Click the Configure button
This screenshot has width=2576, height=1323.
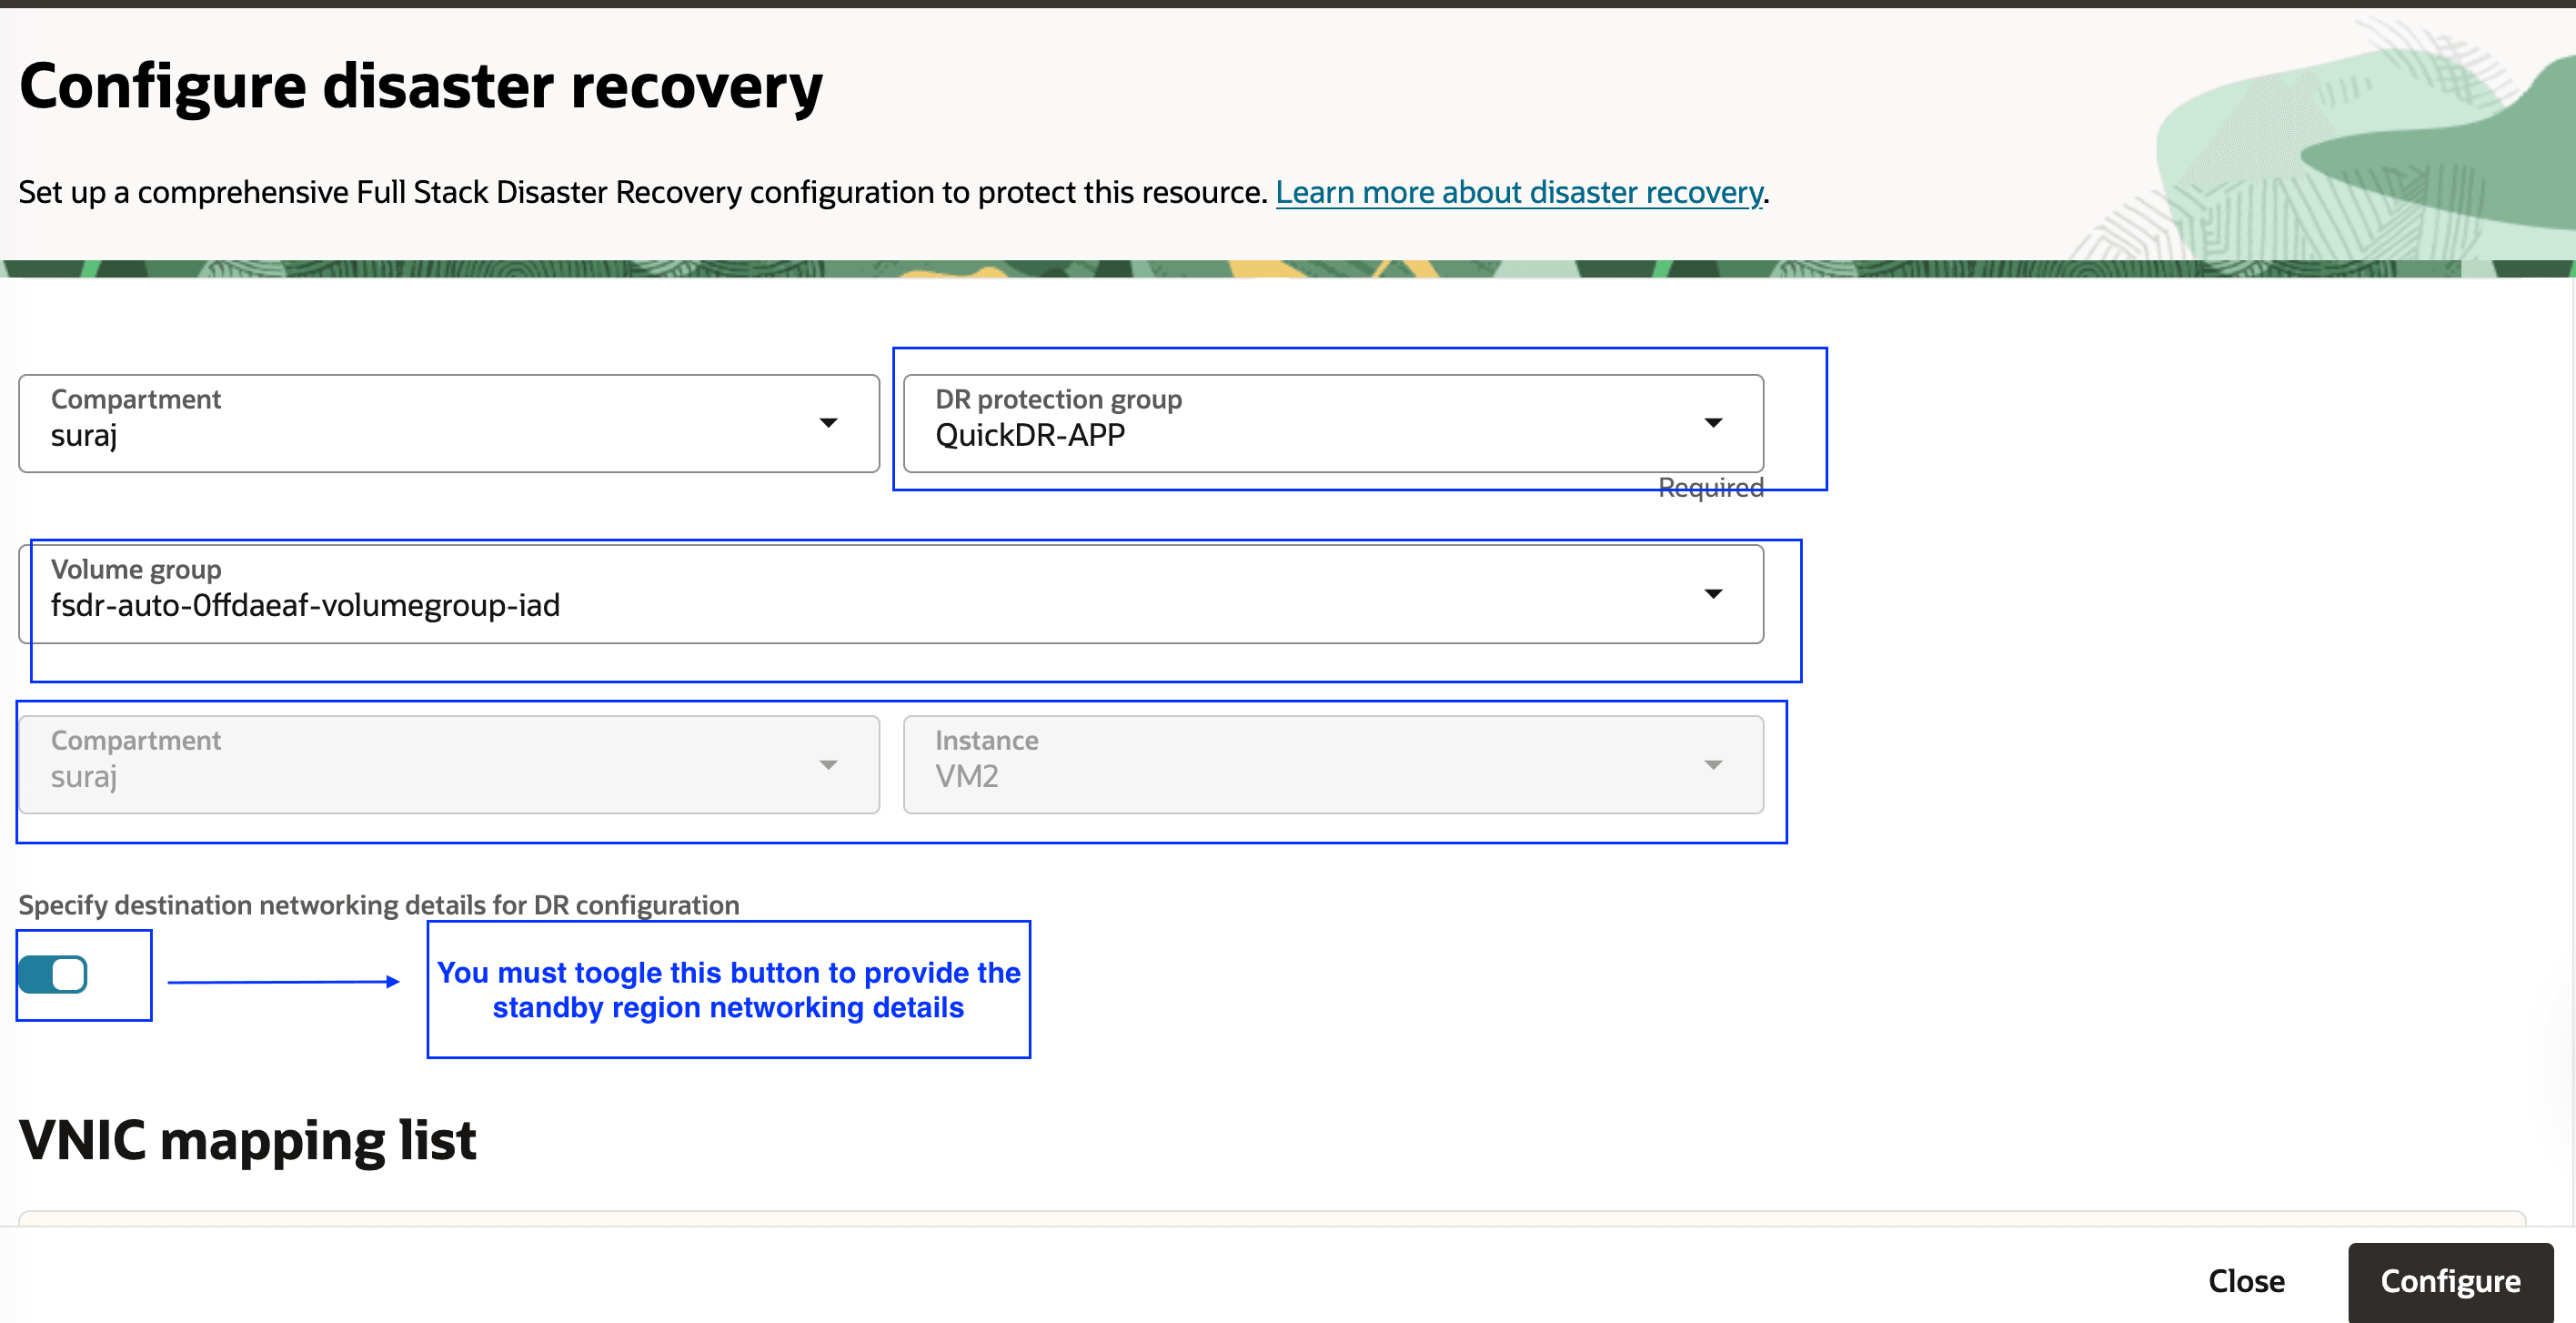click(x=2450, y=1281)
